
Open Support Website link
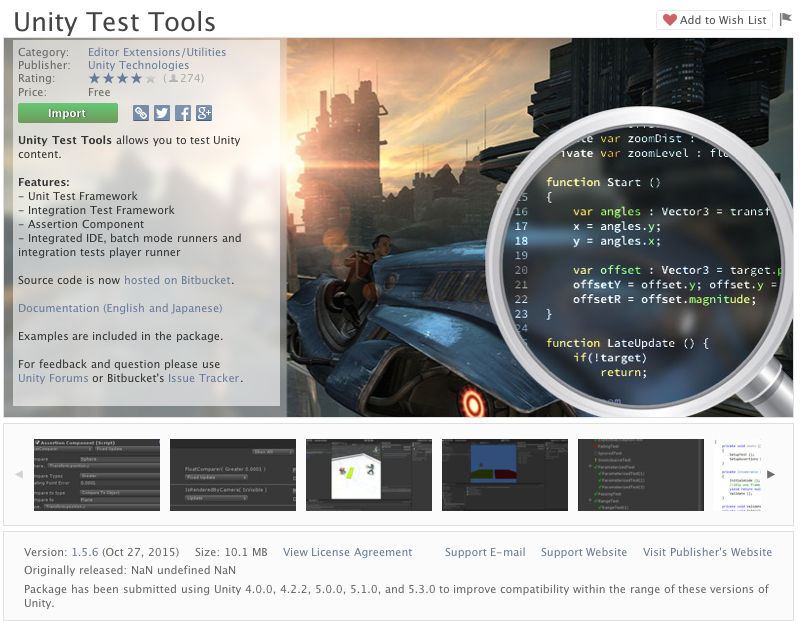(584, 552)
